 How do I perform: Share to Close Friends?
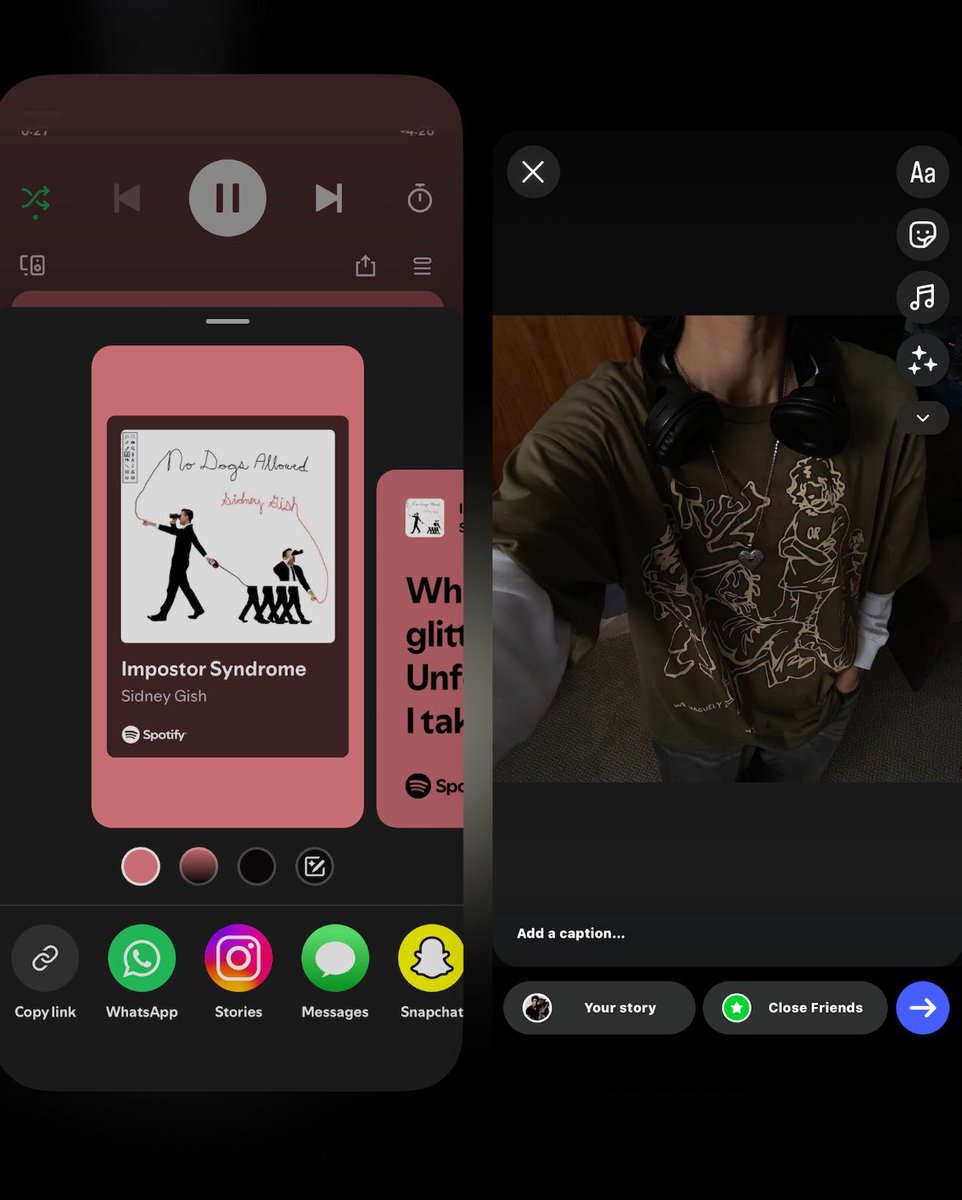tap(795, 1008)
